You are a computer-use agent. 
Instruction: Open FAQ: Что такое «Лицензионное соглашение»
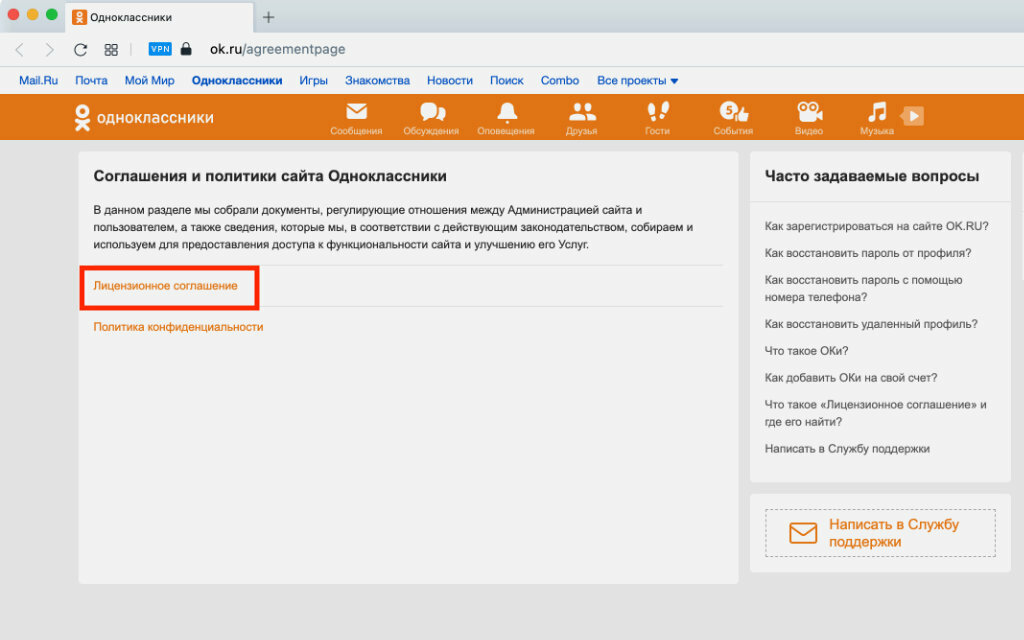click(x=876, y=413)
